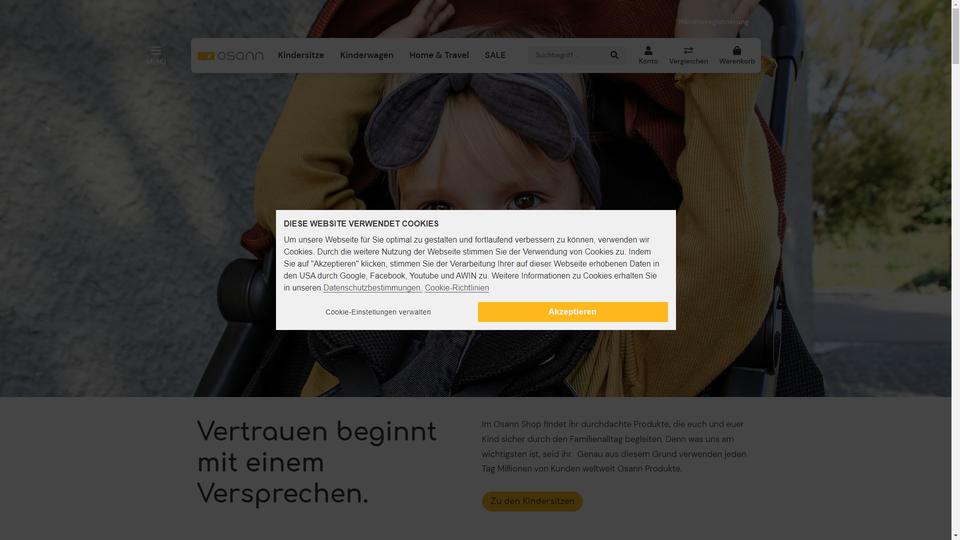Screen dimensions: 960x540
Task: Open the SALE menu item
Action: (495, 55)
